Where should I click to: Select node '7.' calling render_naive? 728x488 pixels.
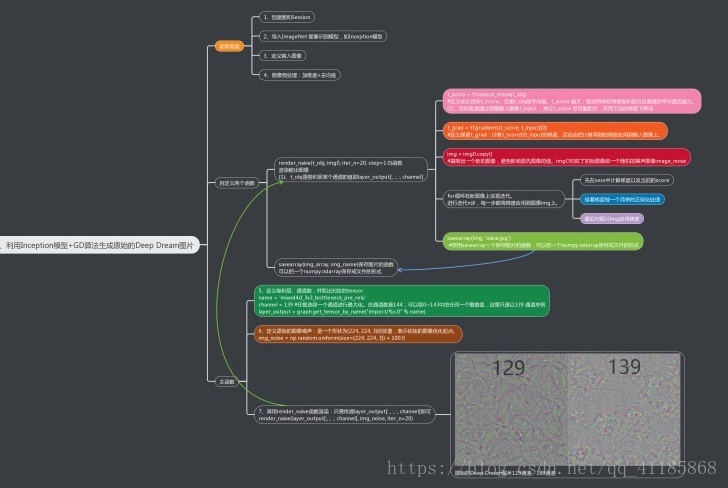(344, 414)
